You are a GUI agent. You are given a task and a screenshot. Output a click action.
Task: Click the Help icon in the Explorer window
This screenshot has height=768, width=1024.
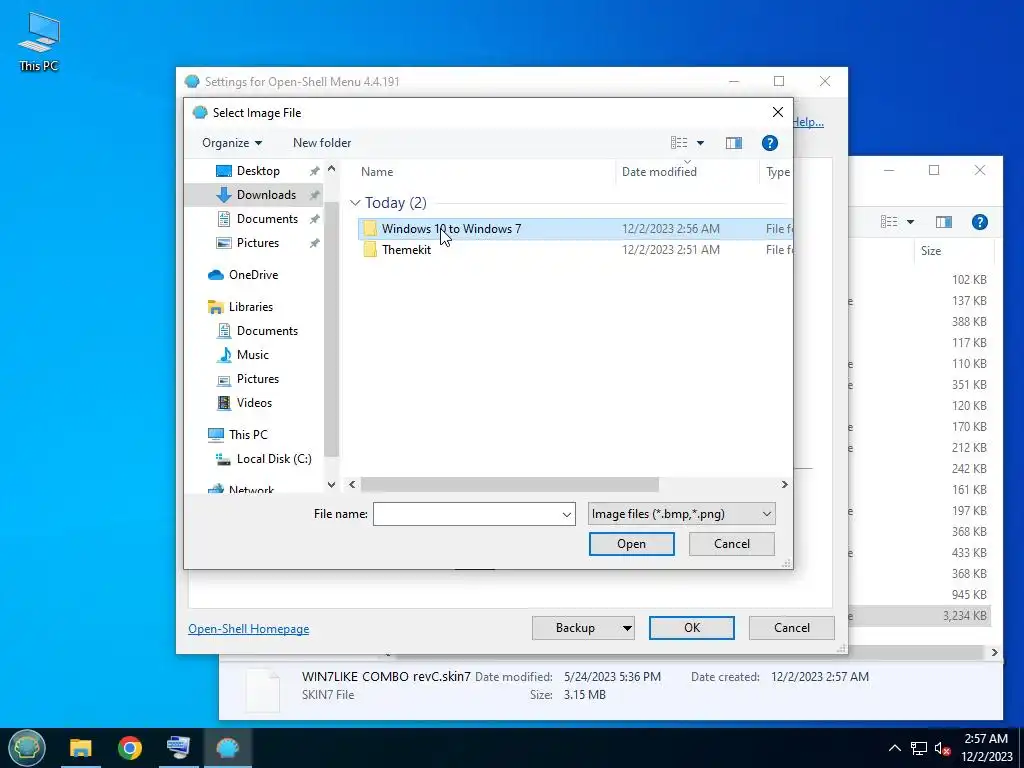coord(980,222)
